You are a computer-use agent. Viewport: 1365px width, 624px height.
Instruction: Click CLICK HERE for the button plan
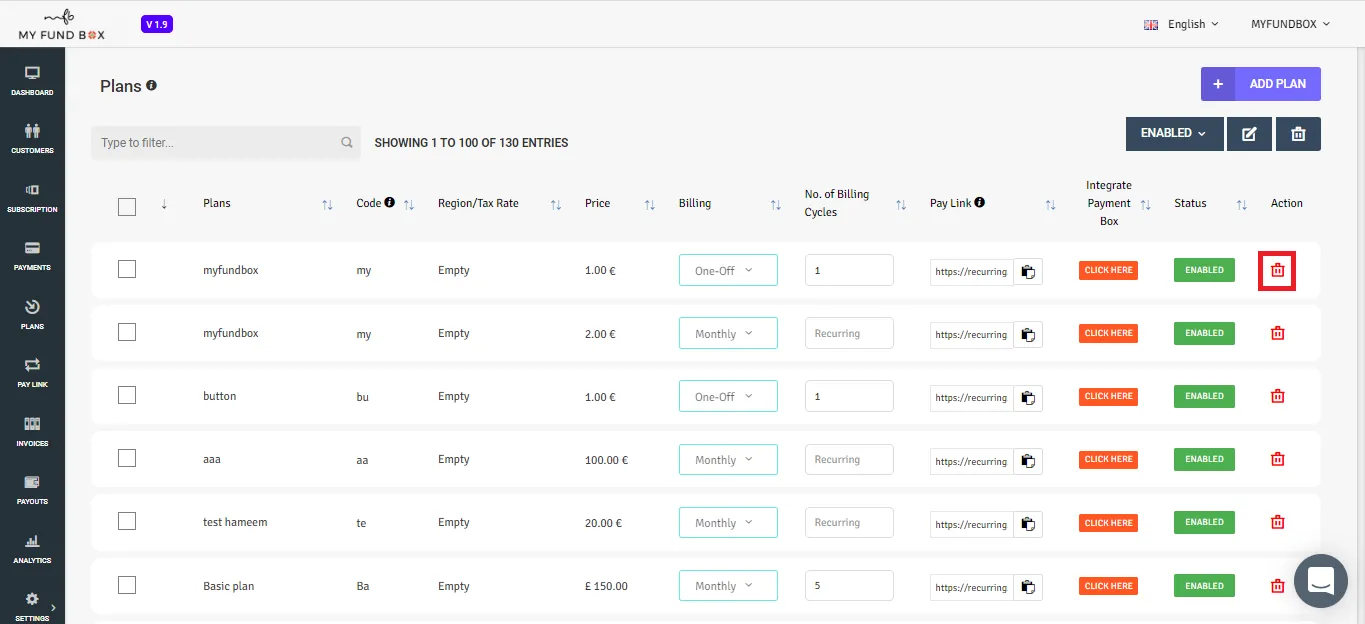(x=1108, y=396)
